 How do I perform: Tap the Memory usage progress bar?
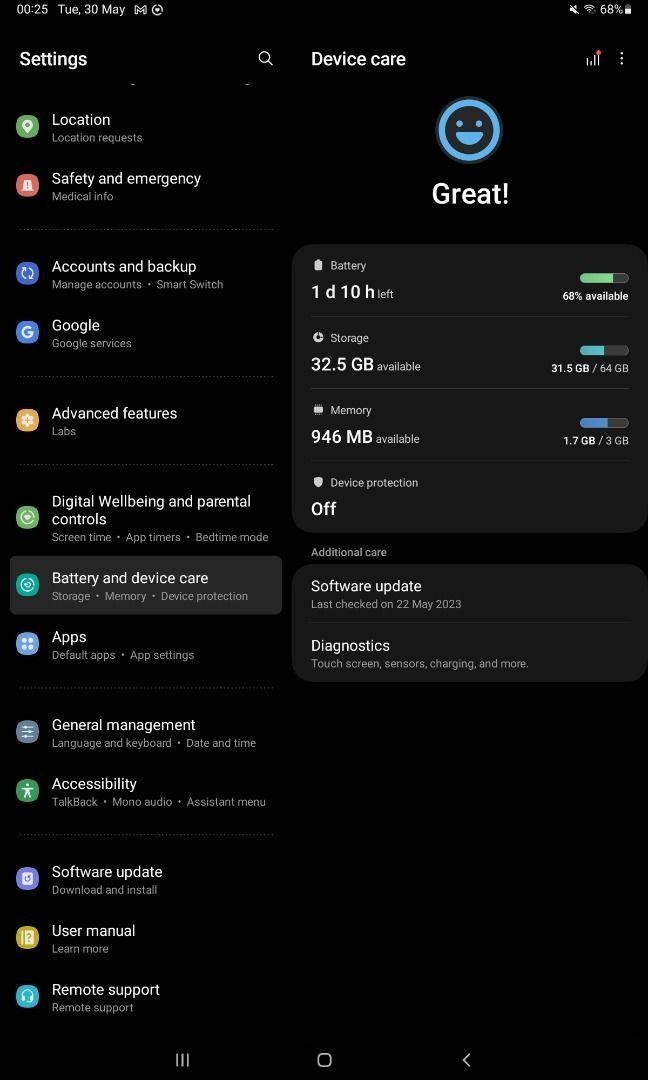point(604,423)
